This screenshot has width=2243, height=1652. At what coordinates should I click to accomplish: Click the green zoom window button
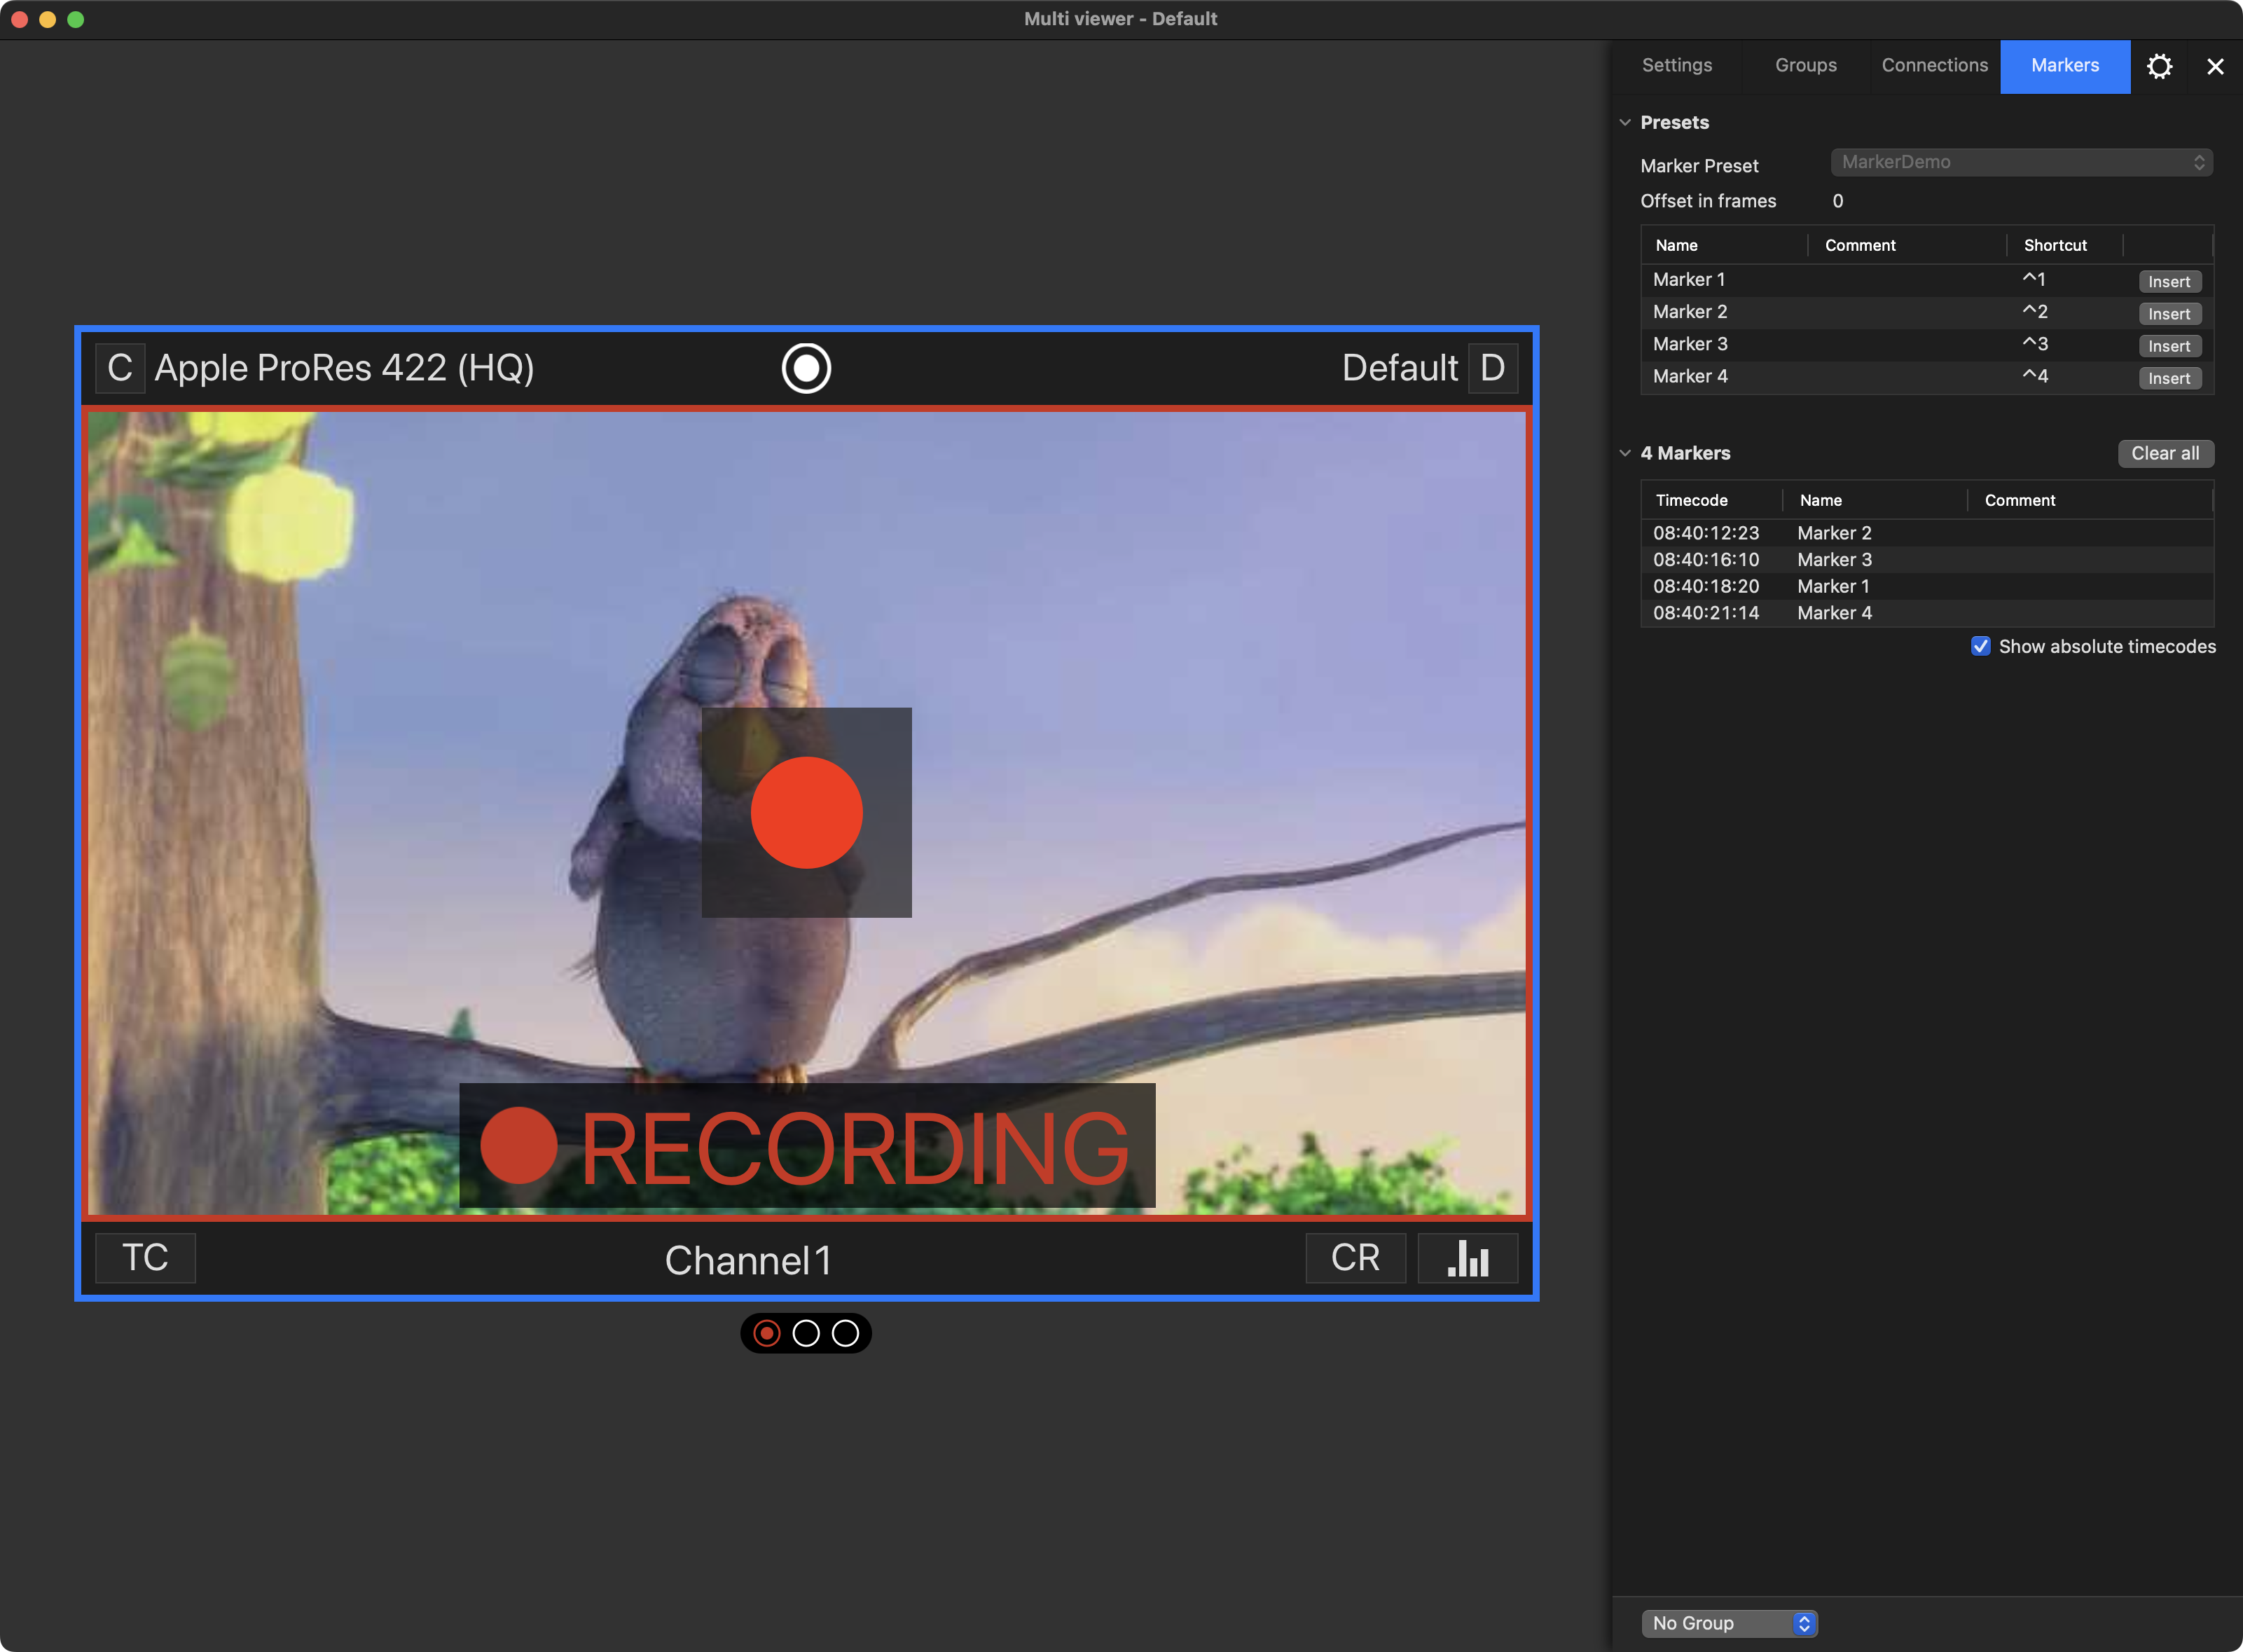click(x=75, y=19)
